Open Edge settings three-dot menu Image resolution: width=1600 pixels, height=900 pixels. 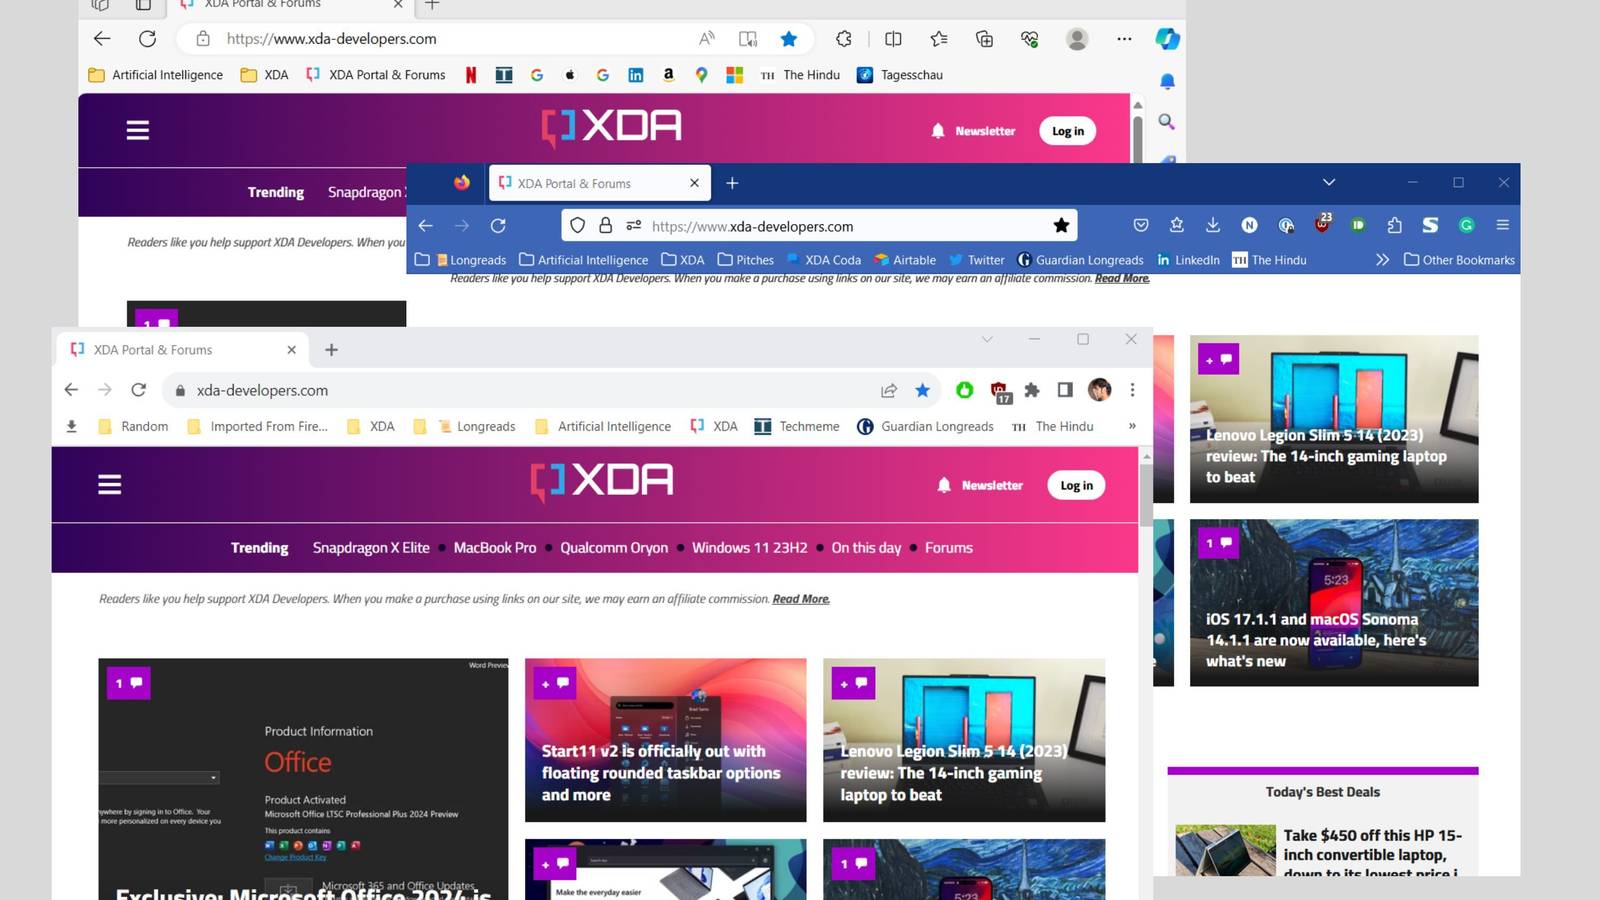[x=1124, y=39]
